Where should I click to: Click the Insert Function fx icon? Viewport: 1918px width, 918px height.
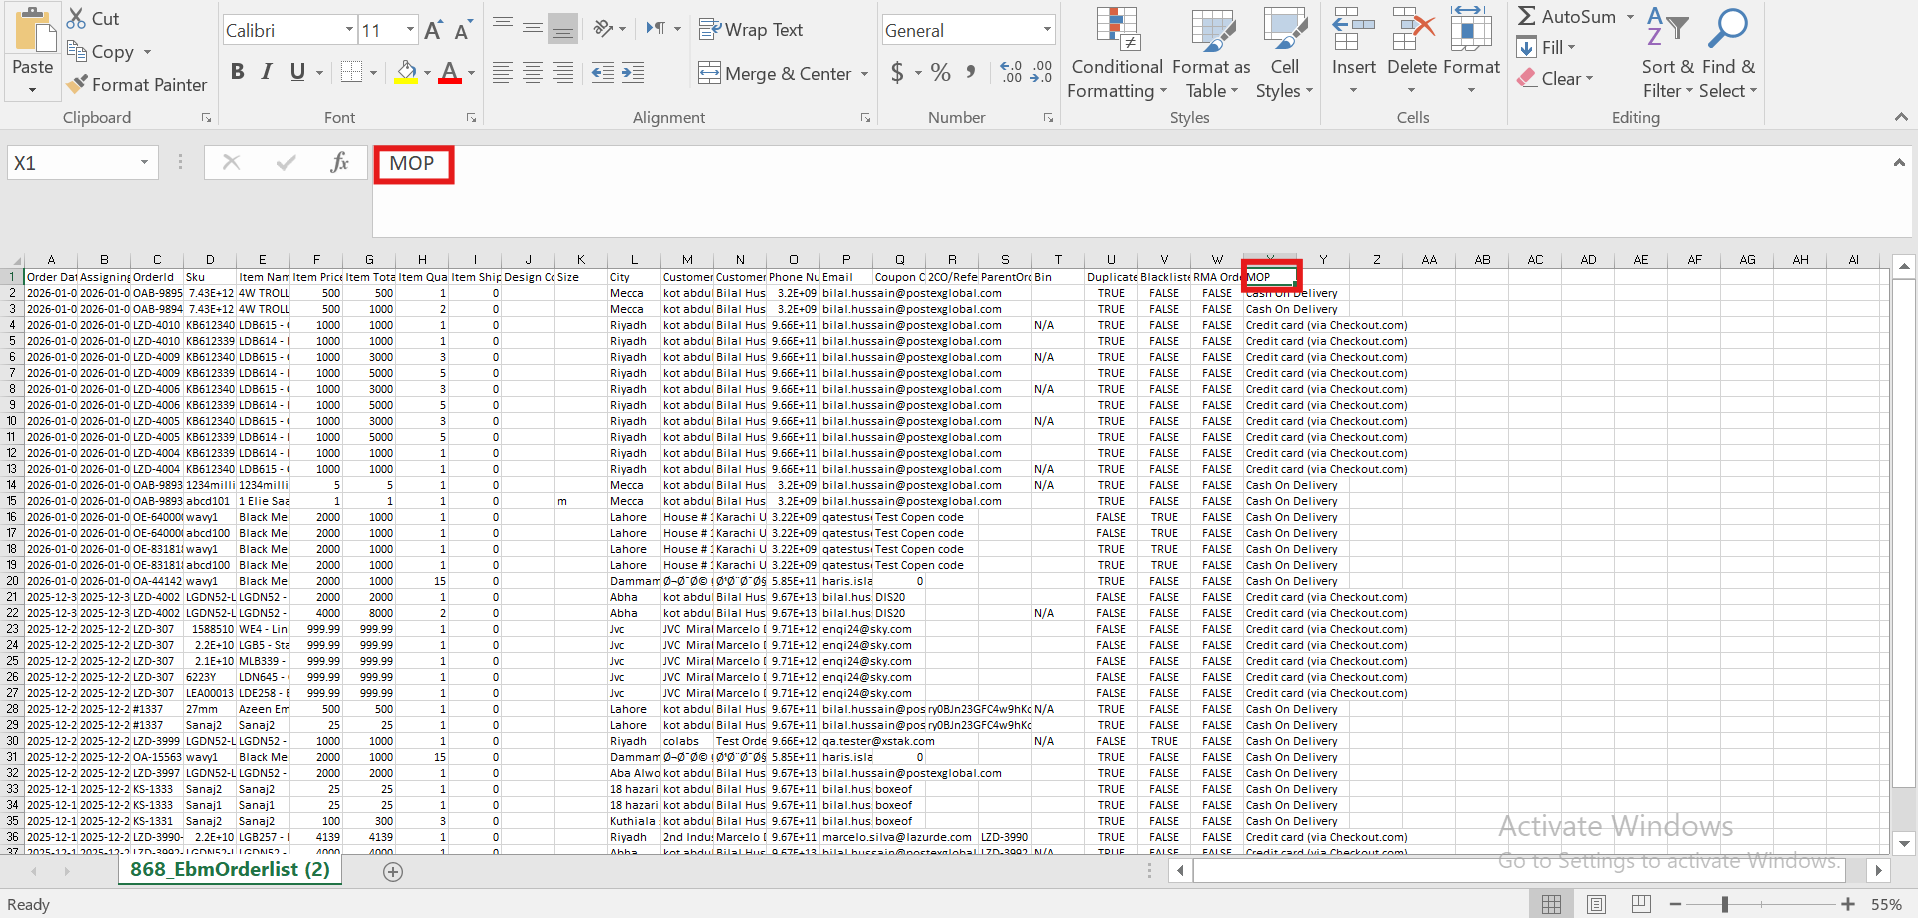coord(339,163)
